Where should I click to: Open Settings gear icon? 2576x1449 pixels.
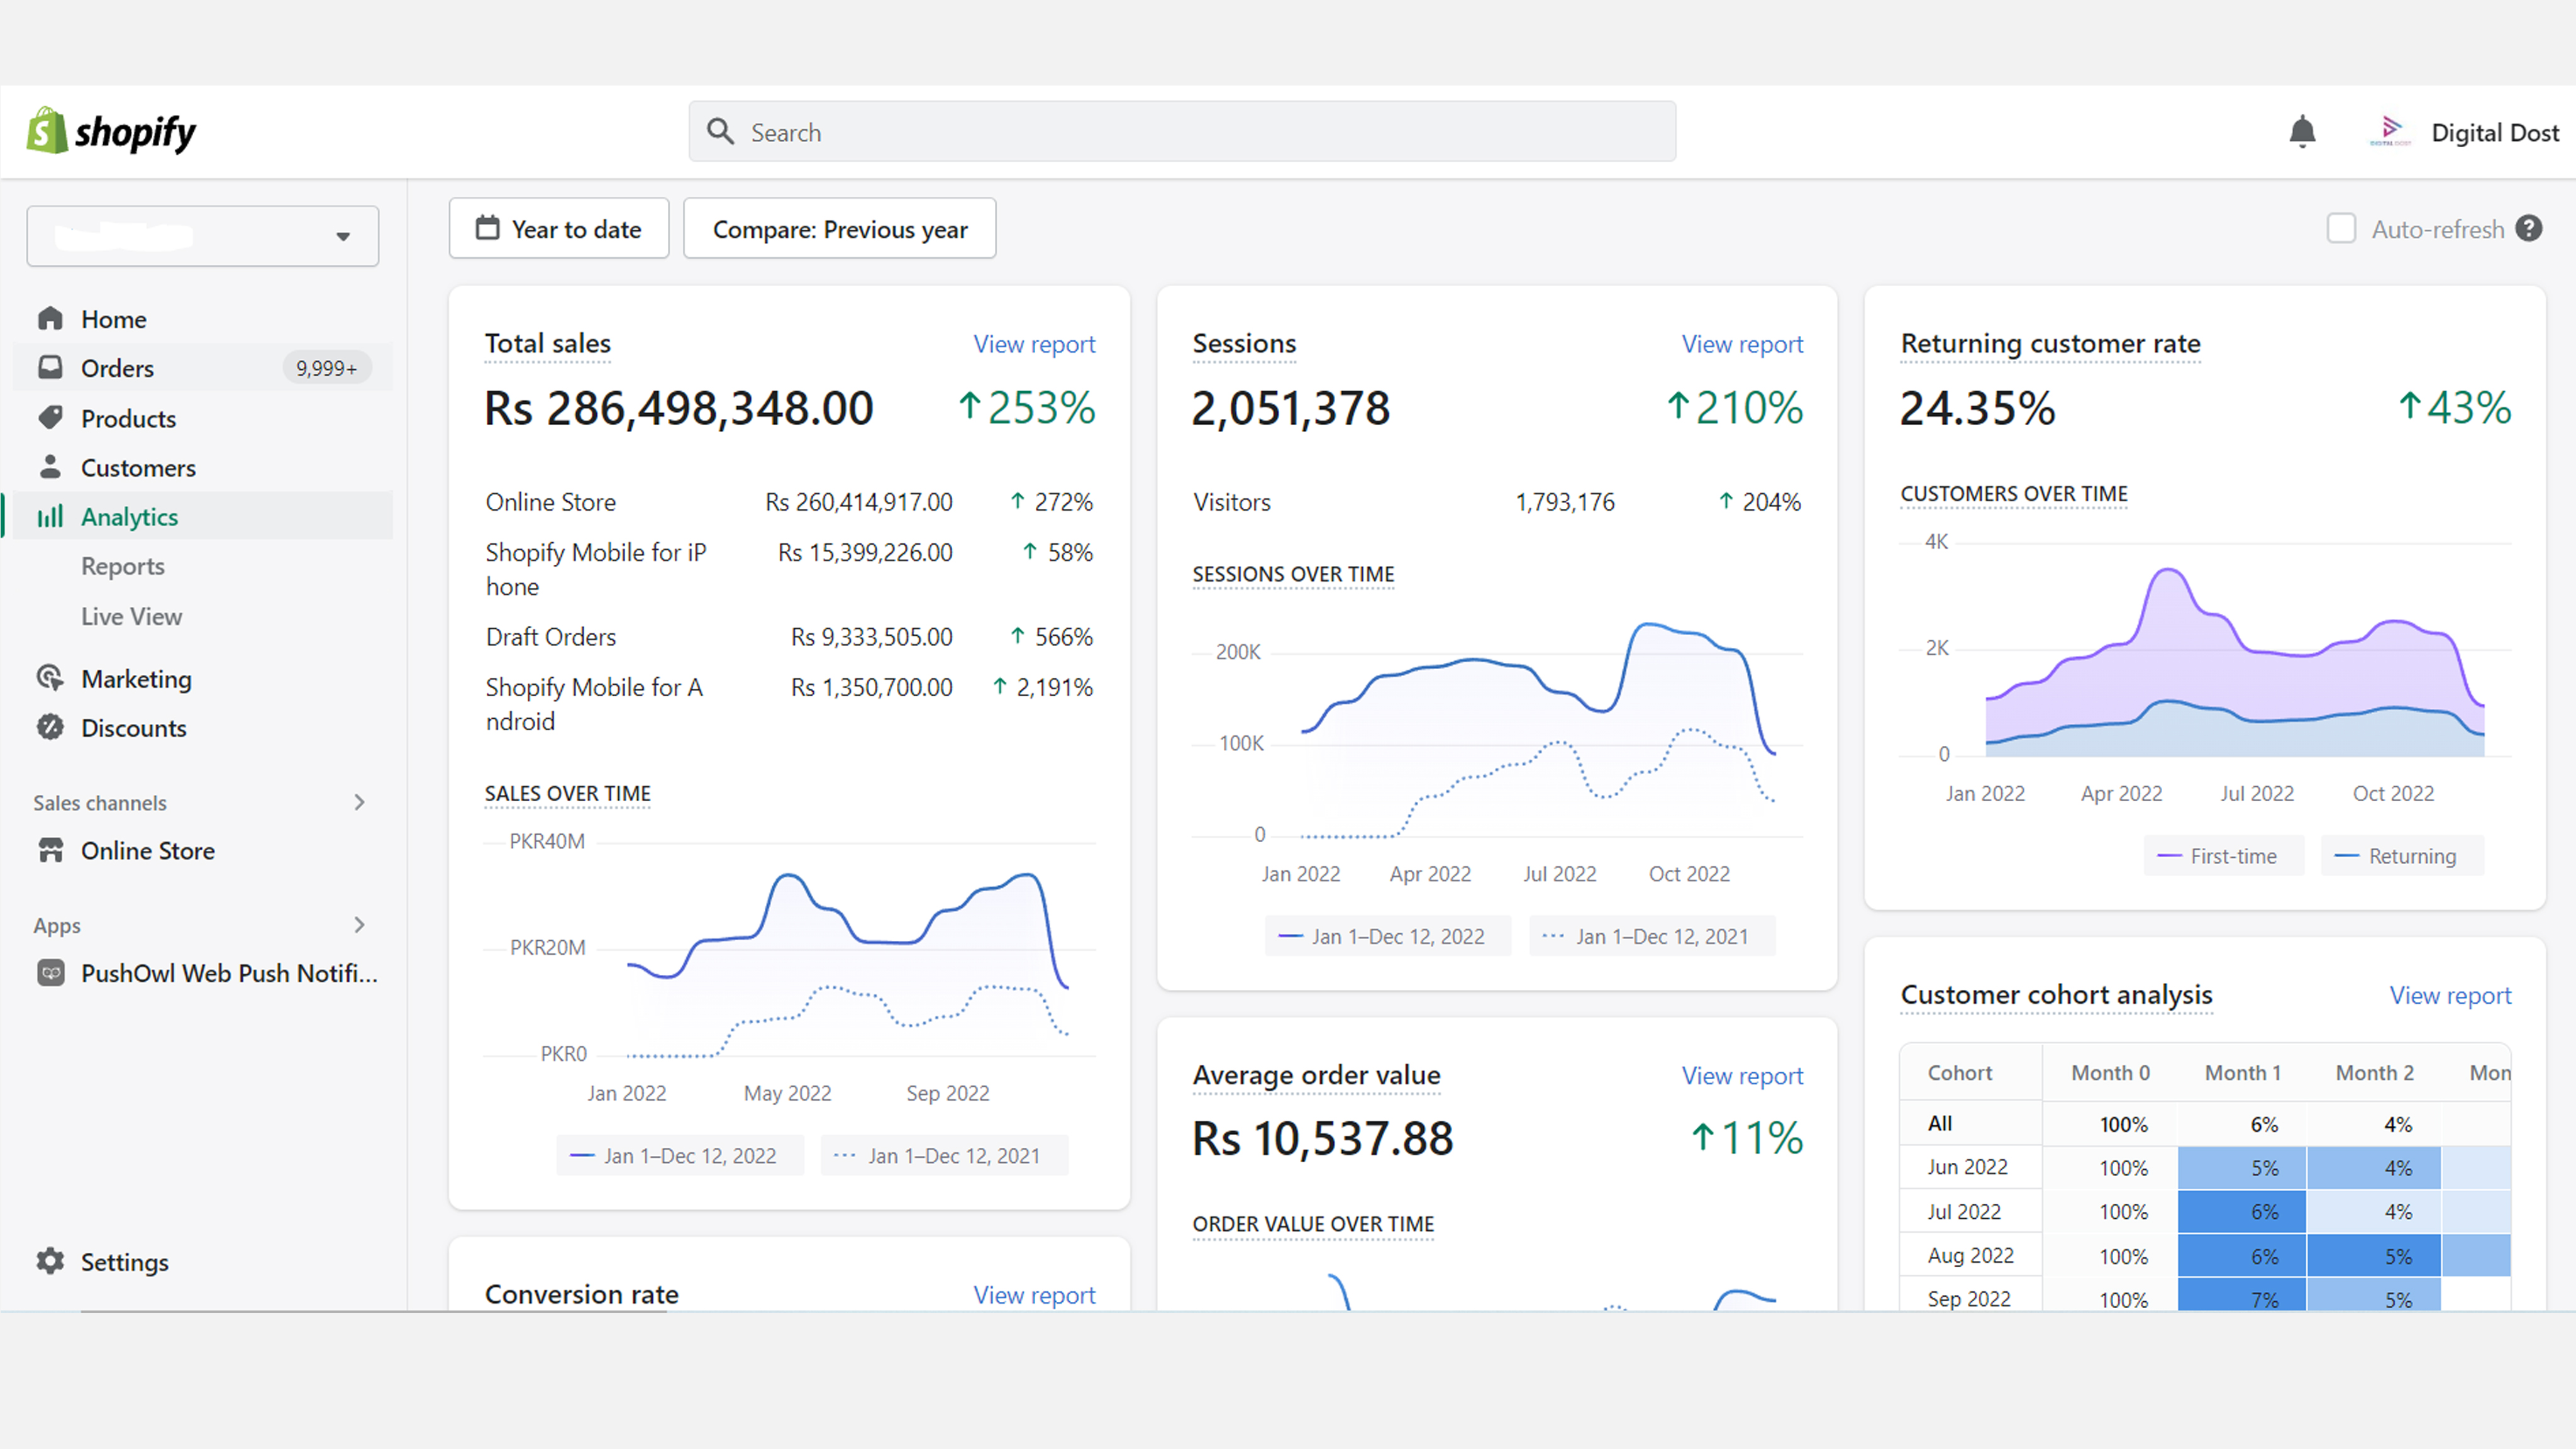pos(50,1261)
